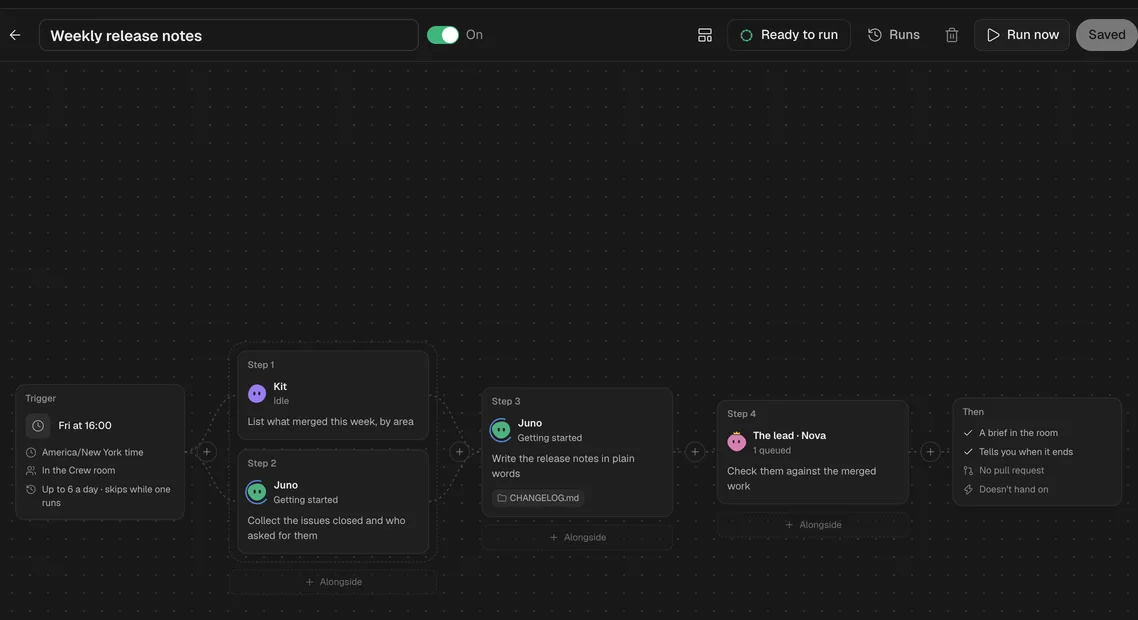Open Step 3 write release notes text

(x=563, y=466)
